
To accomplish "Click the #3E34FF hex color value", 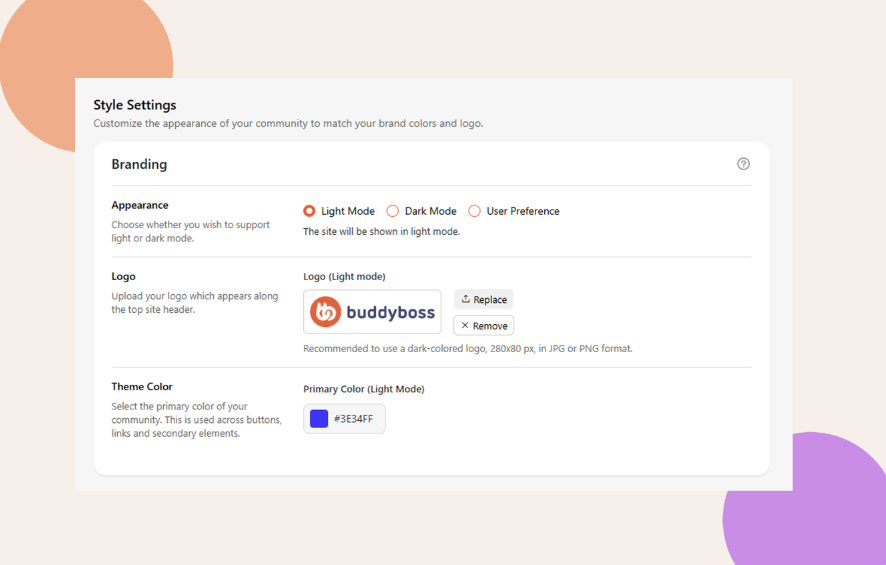I will (x=353, y=419).
